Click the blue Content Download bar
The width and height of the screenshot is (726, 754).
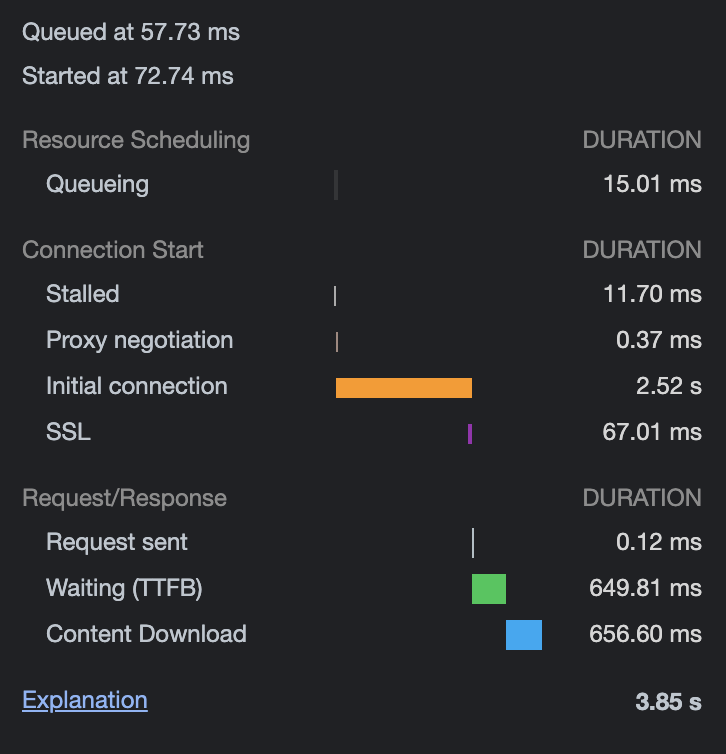524,635
